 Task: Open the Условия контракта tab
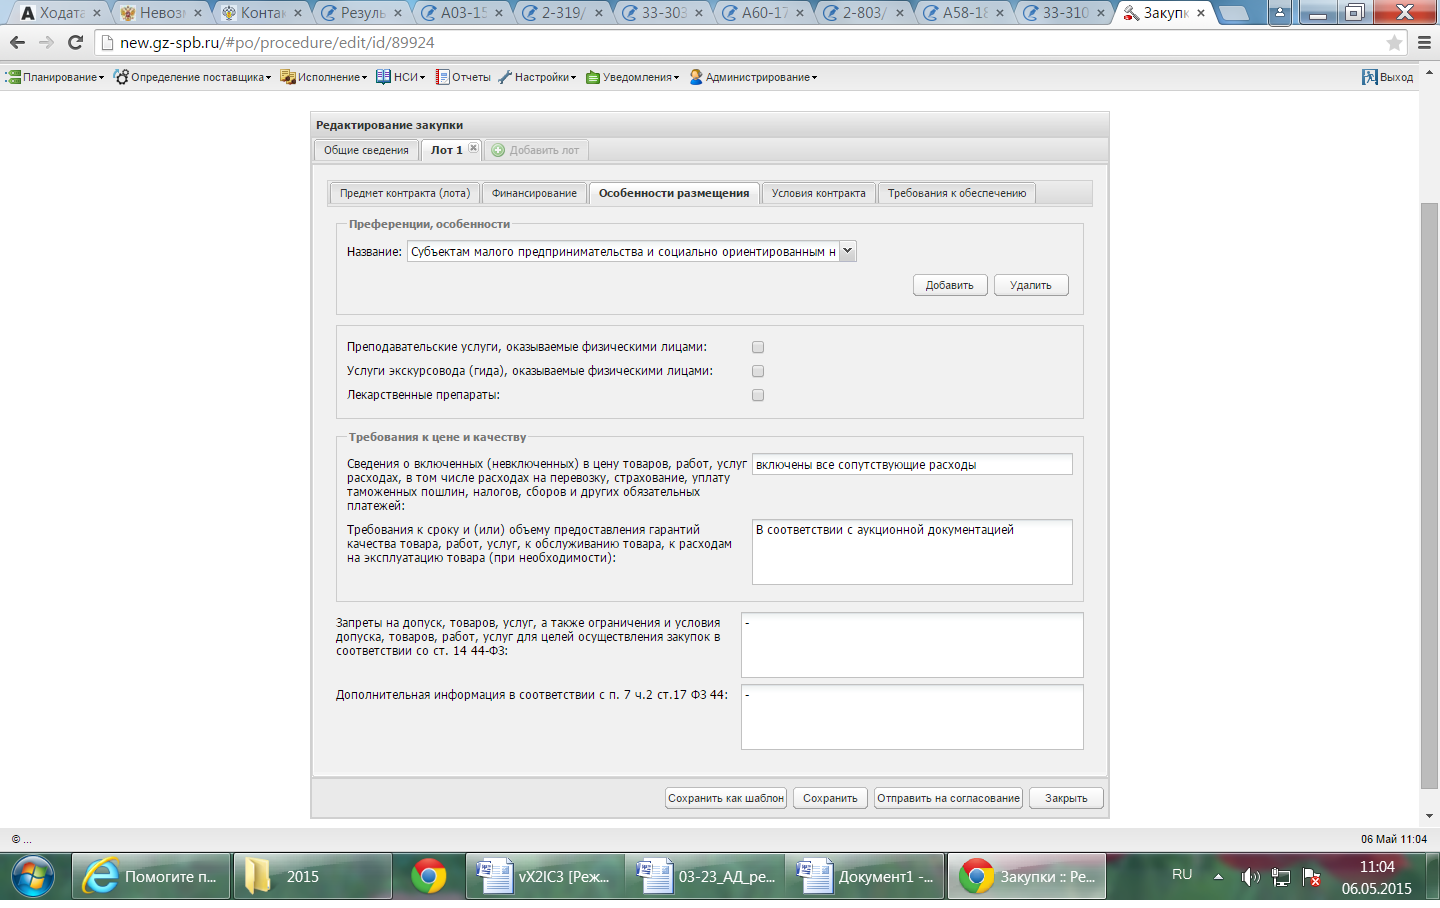819,193
